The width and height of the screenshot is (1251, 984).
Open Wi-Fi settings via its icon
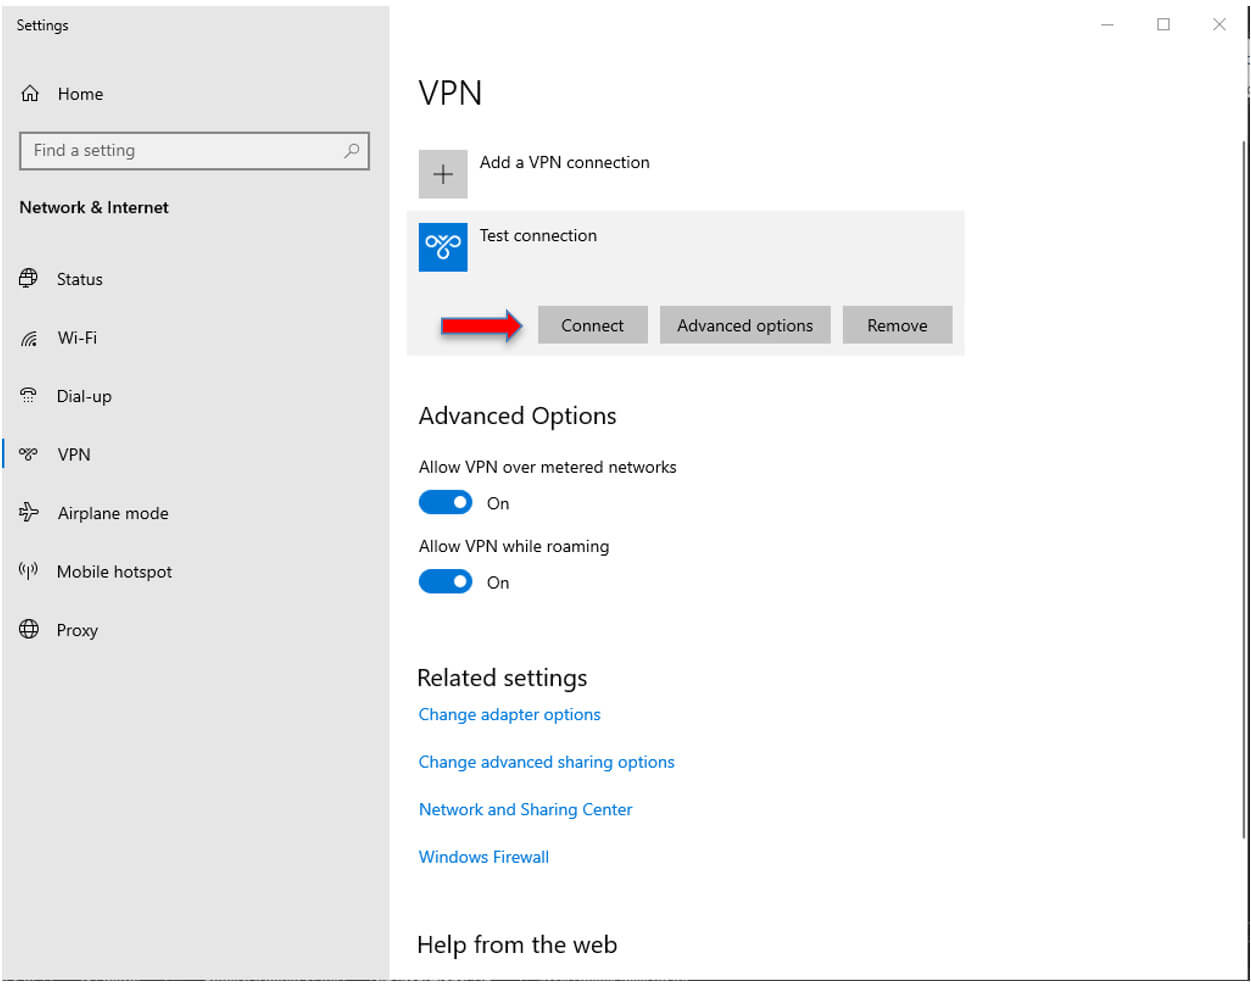click(29, 337)
